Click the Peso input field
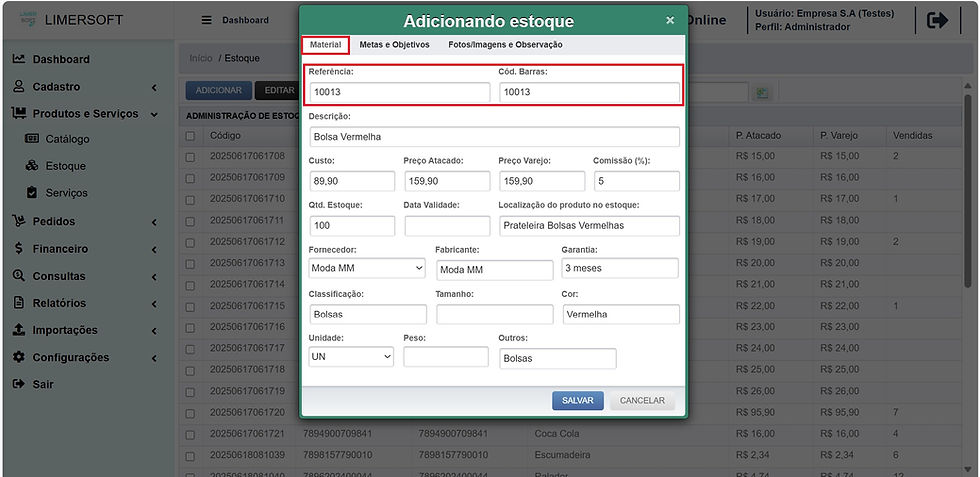Image resolution: width=980 pixels, height=477 pixels. 446,356
